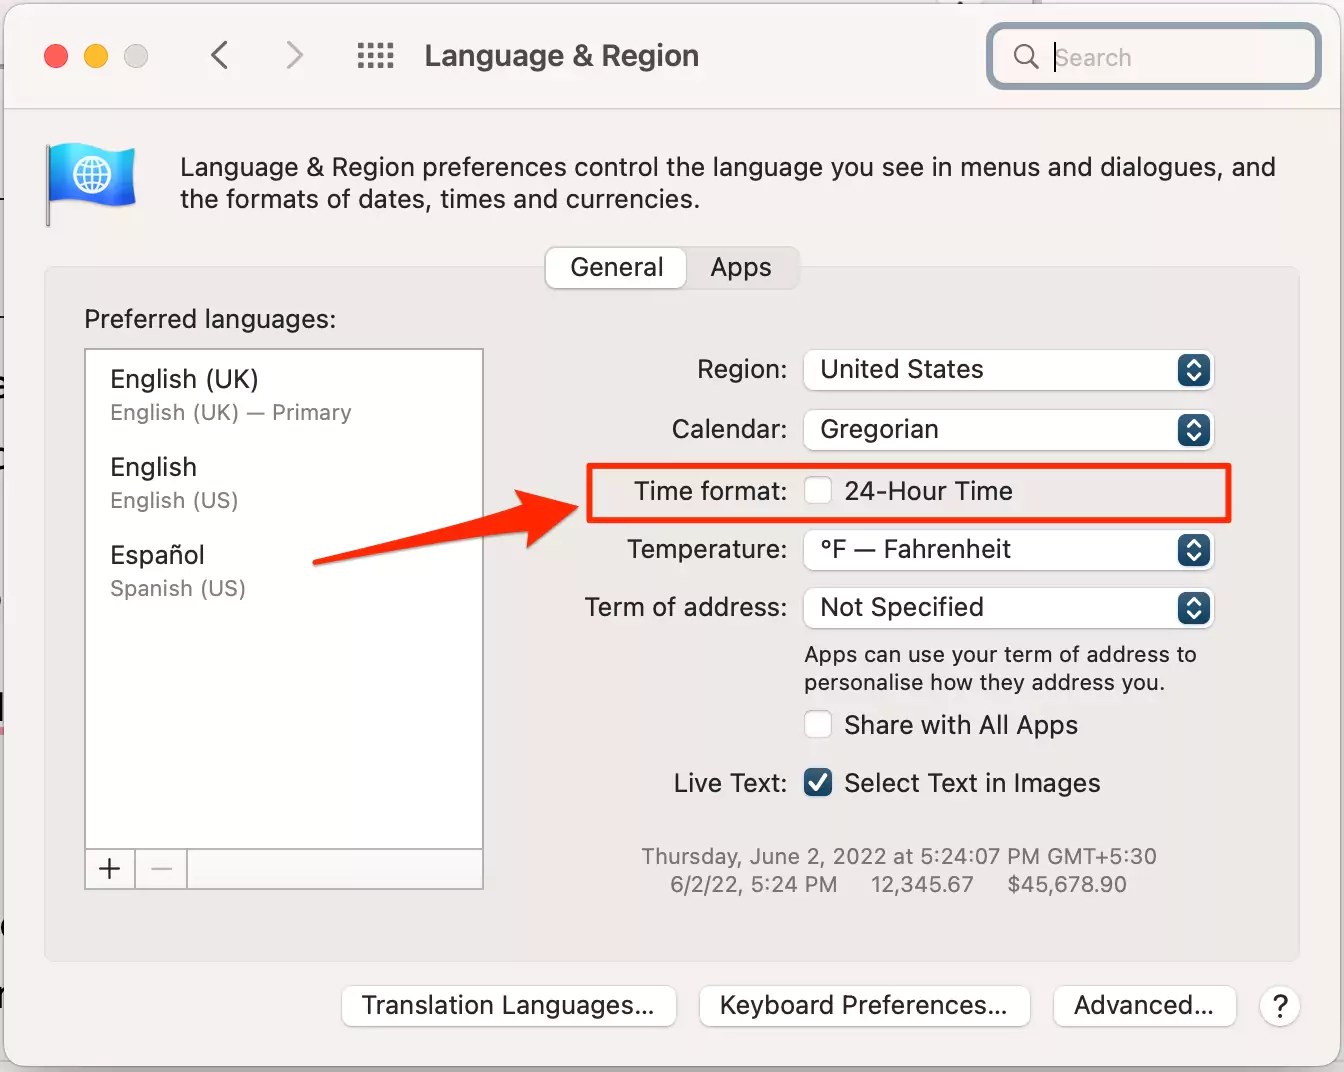Open the Temperature dropdown showing Fahrenheit

click(1008, 550)
